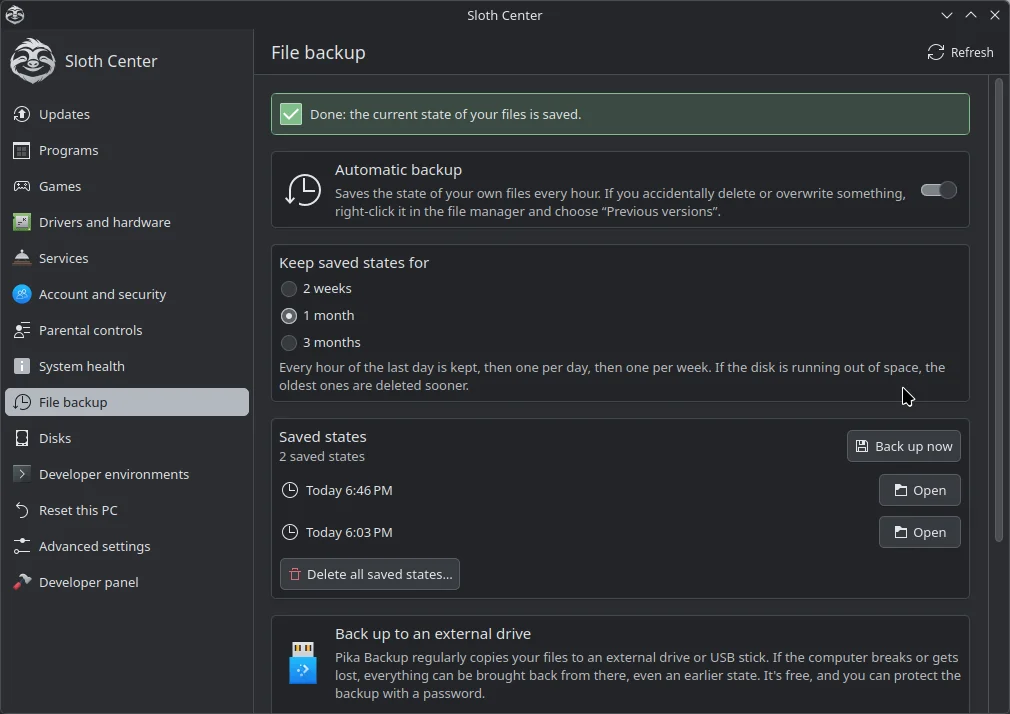Click the USB drive icon for external backup
Image resolution: width=1010 pixels, height=714 pixels.
(x=303, y=662)
